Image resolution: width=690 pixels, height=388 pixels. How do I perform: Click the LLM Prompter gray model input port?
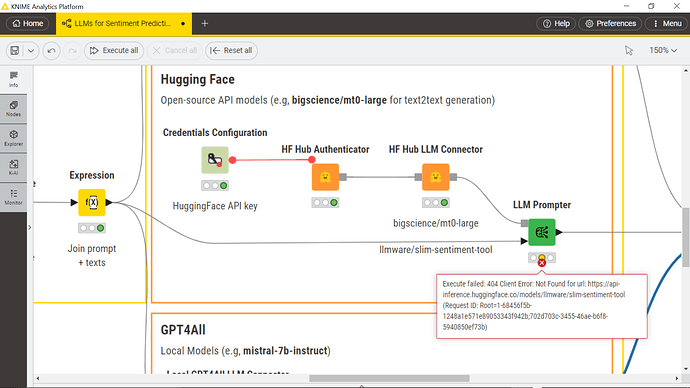pyautogui.click(x=525, y=223)
